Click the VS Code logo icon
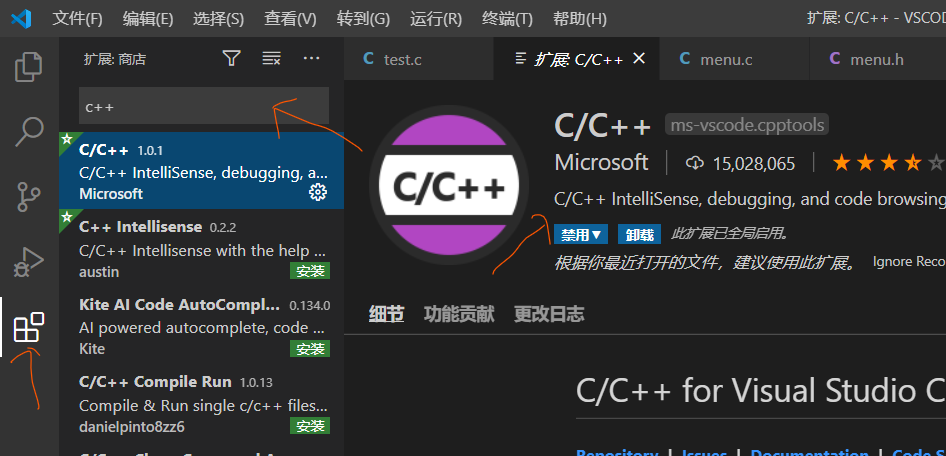The height and width of the screenshot is (456, 946). [21, 19]
